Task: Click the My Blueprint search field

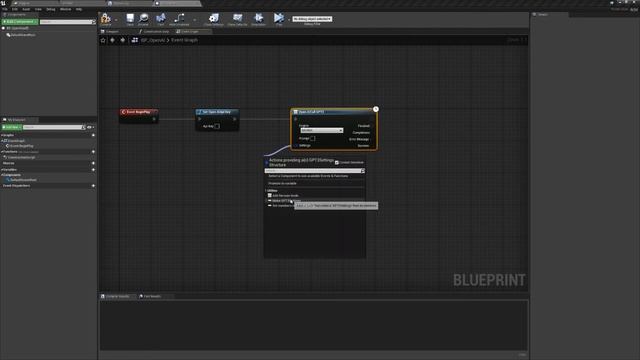Action: (x=54, y=127)
